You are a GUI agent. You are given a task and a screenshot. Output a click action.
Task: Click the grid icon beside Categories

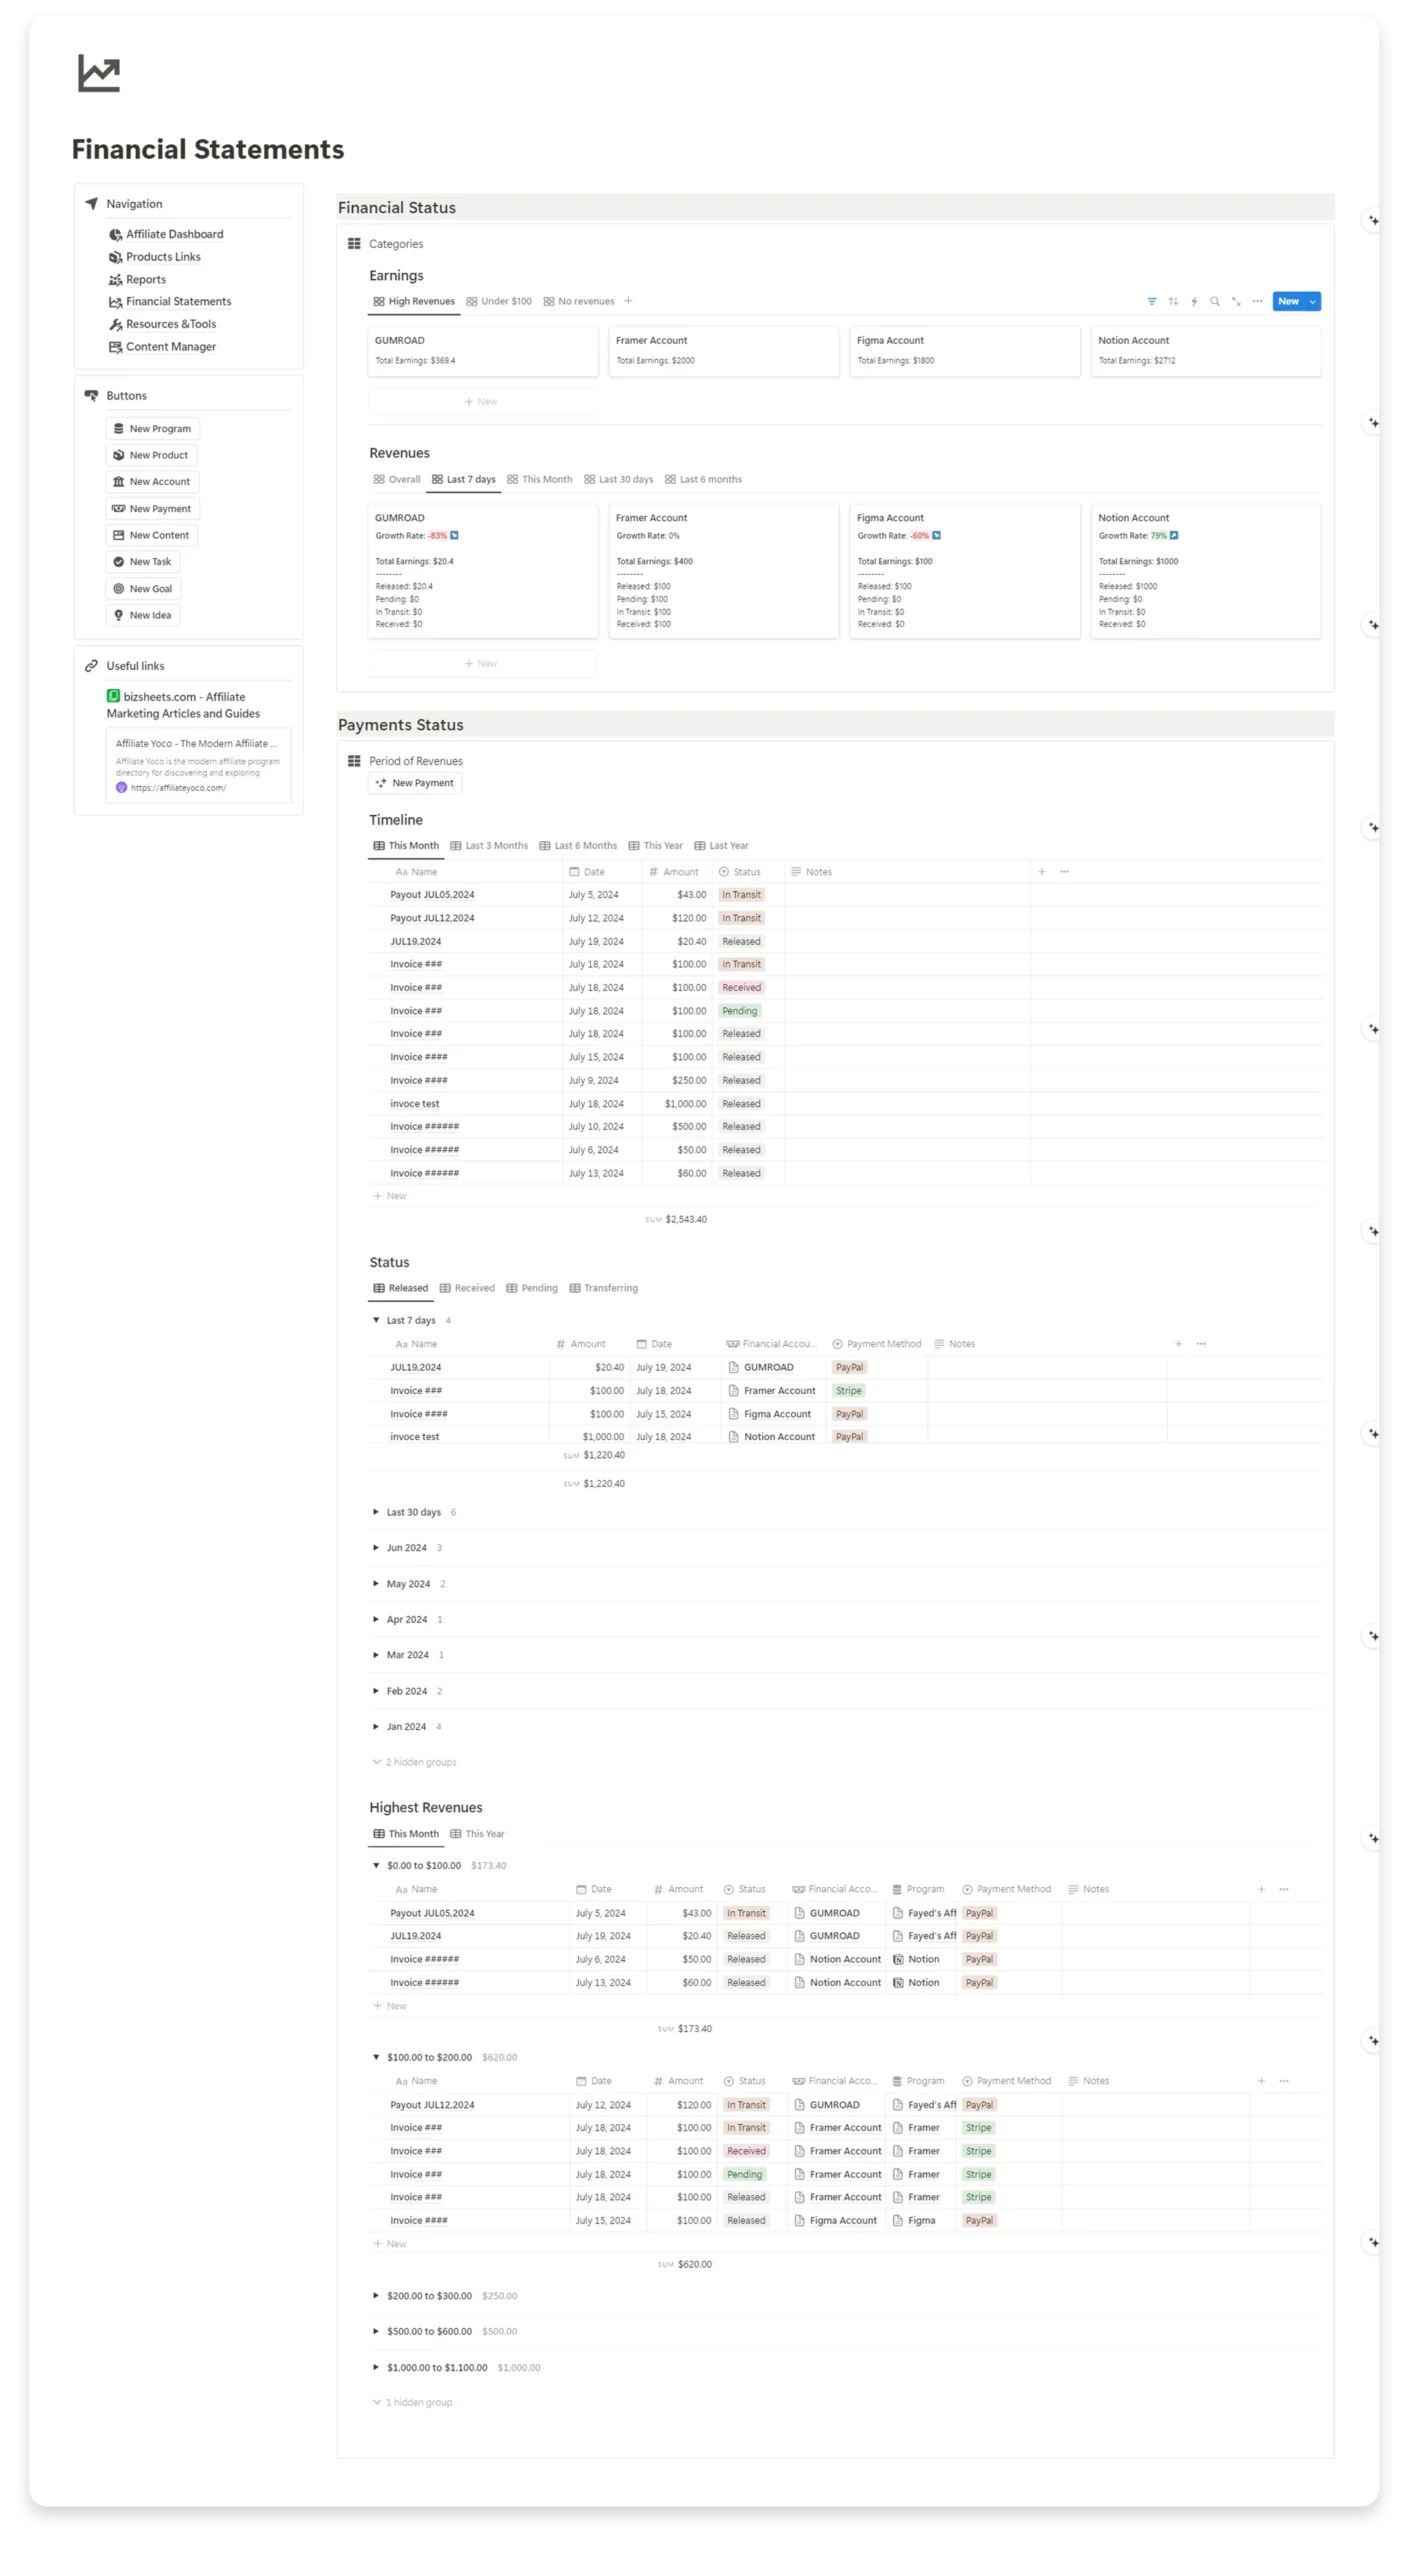(354, 243)
